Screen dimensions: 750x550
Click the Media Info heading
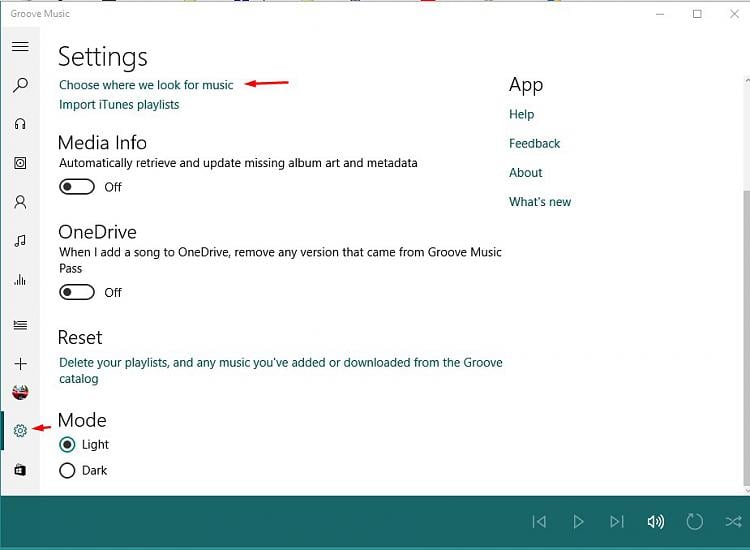pos(102,143)
